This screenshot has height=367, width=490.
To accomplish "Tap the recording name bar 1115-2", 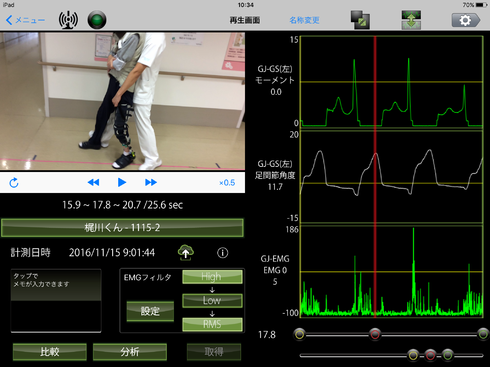I will tap(122, 228).
